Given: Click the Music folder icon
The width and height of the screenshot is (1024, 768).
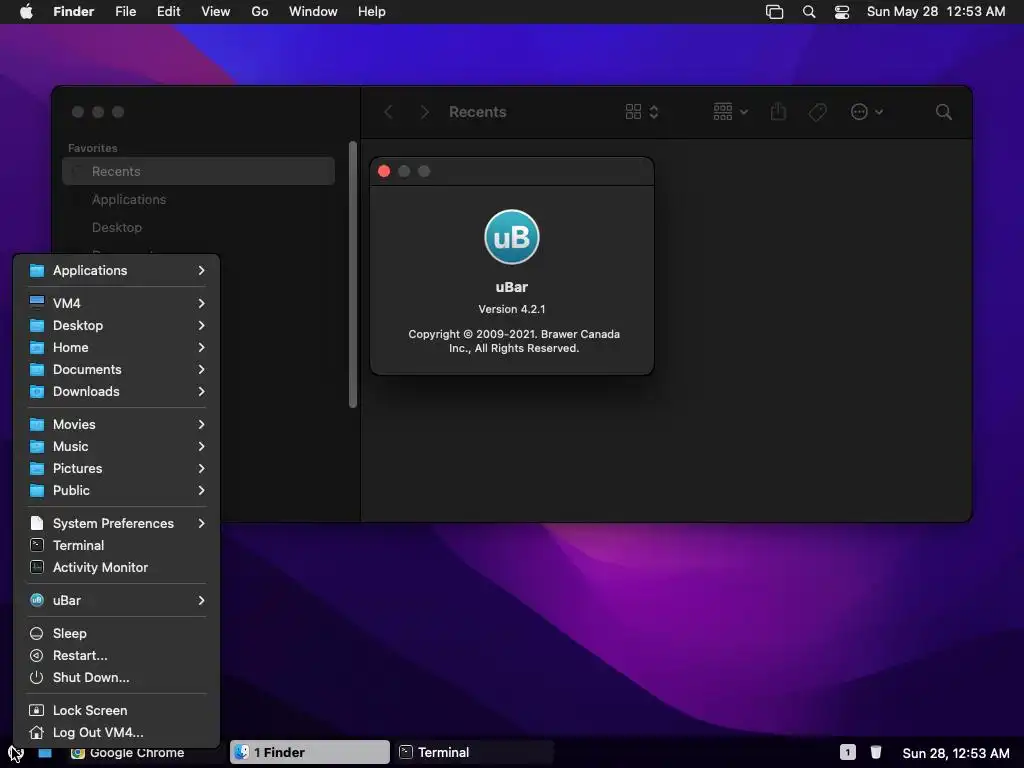Looking at the screenshot, I should (37, 447).
